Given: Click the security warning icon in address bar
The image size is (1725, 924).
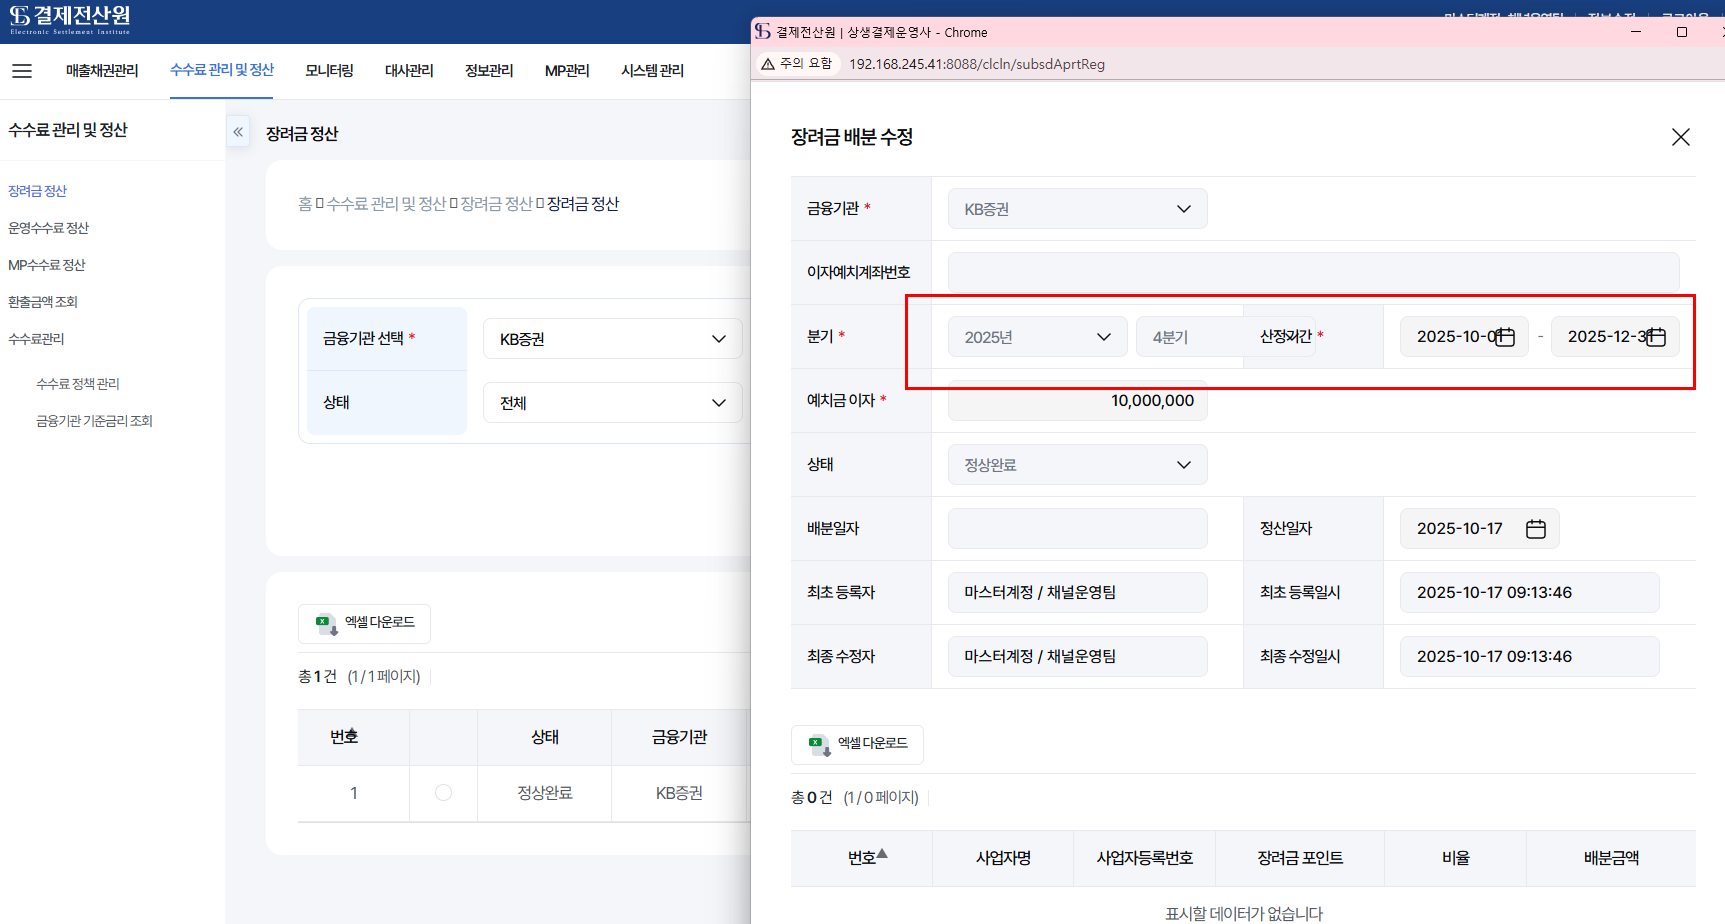Looking at the screenshot, I should click(x=768, y=64).
